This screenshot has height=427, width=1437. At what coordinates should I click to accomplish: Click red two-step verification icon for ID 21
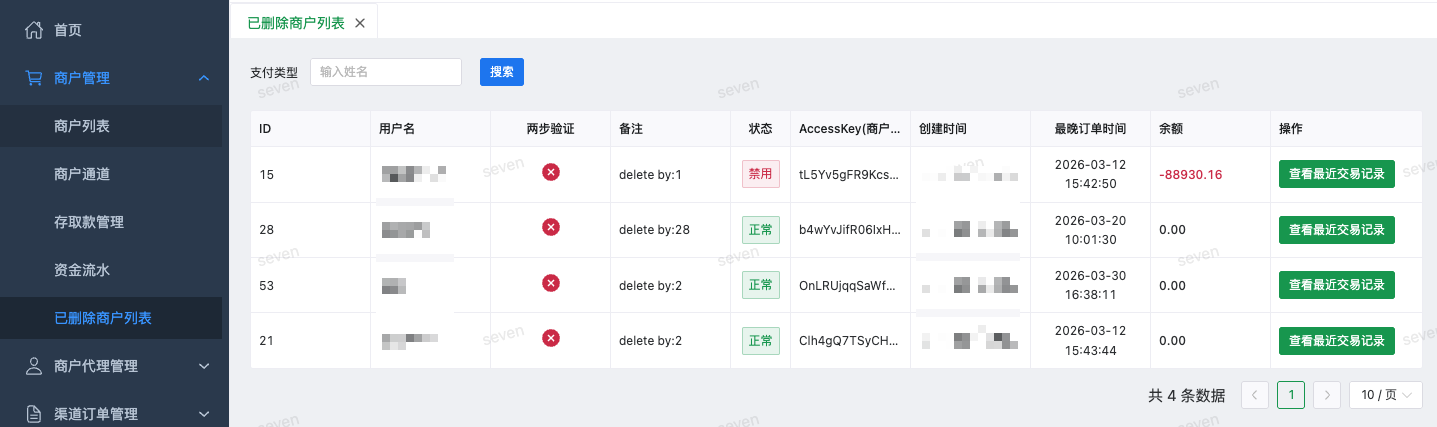click(x=550, y=339)
